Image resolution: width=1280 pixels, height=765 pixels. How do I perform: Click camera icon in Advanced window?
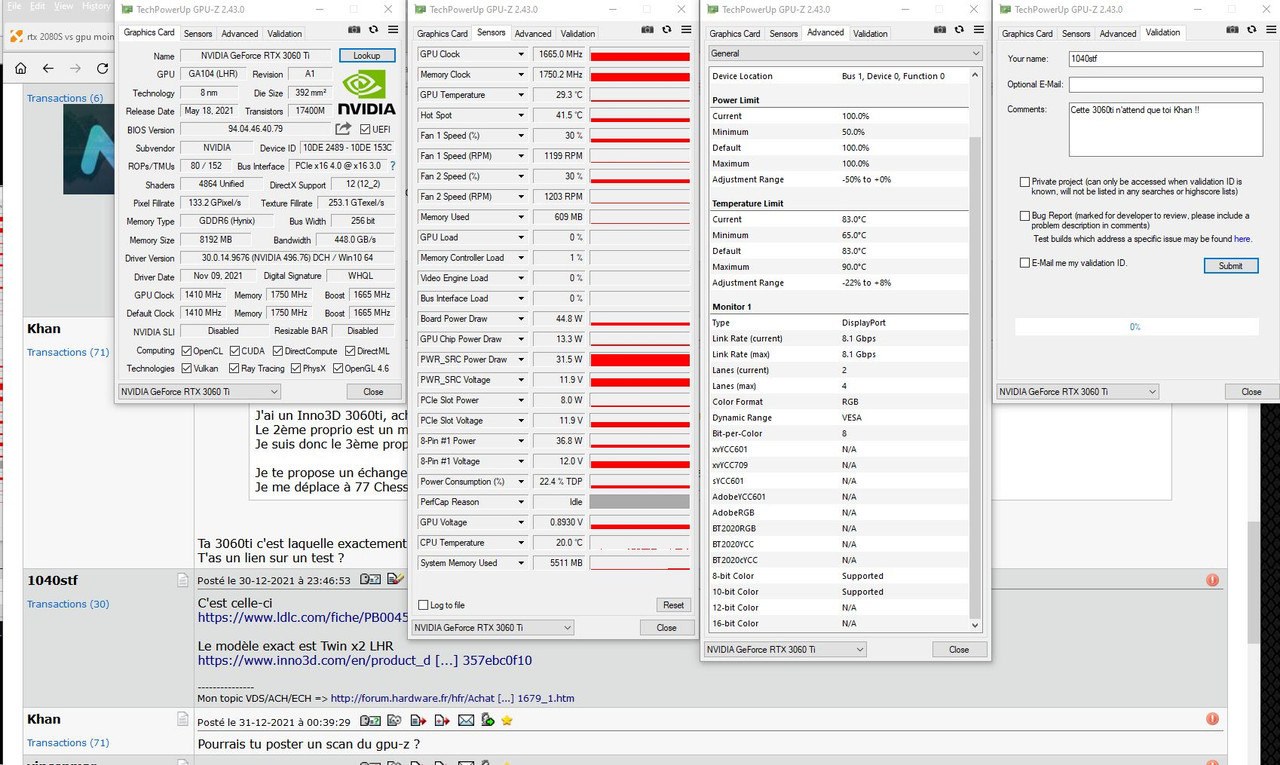(939, 31)
